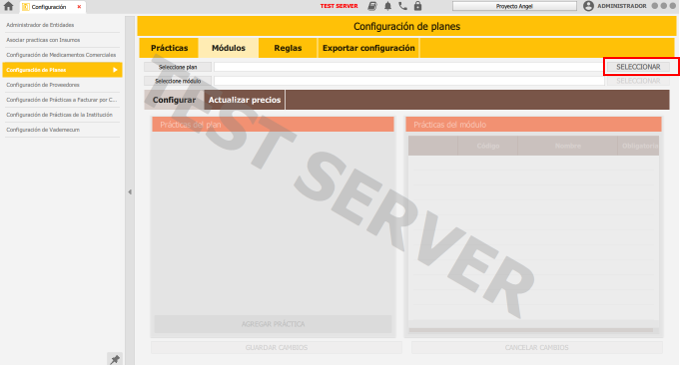Image resolution: width=681 pixels, height=365 pixels.
Task: Click the ADMINISTRADOR user name
Action: [621, 6]
